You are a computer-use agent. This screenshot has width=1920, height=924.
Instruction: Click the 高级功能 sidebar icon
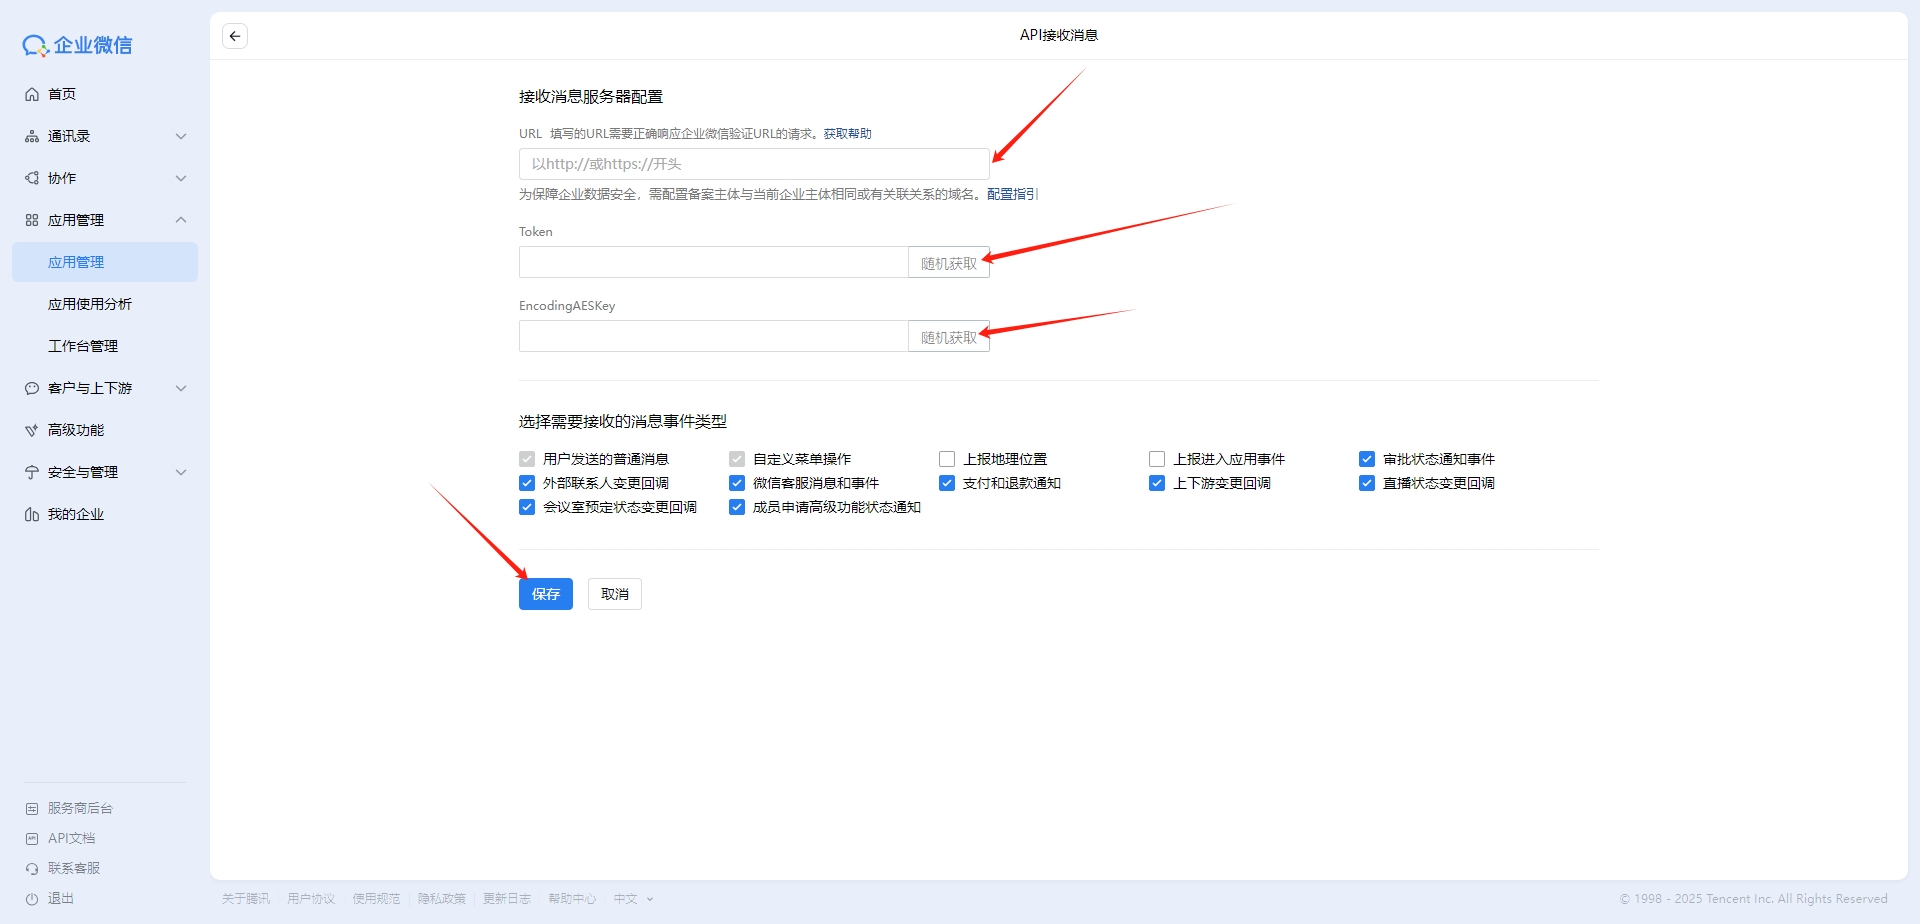pos(32,430)
